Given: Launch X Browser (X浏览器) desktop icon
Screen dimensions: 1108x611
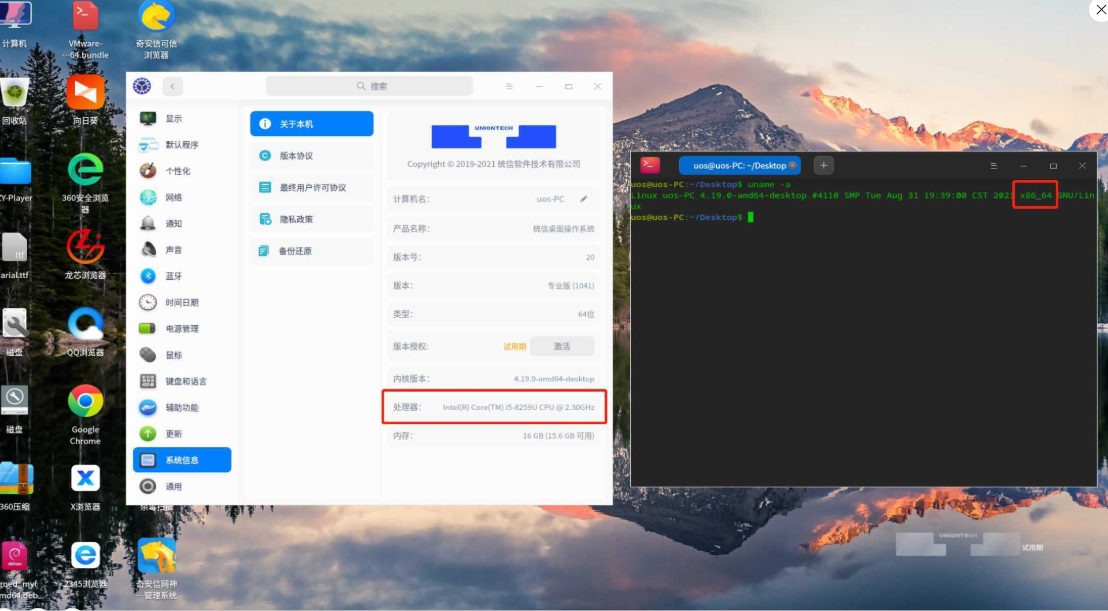Looking at the screenshot, I should coord(86,487).
